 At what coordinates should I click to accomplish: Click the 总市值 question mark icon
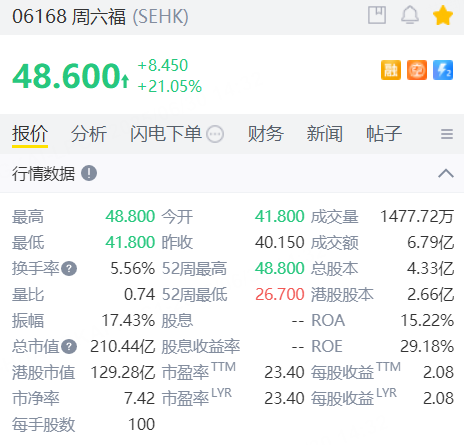tap(69, 347)
